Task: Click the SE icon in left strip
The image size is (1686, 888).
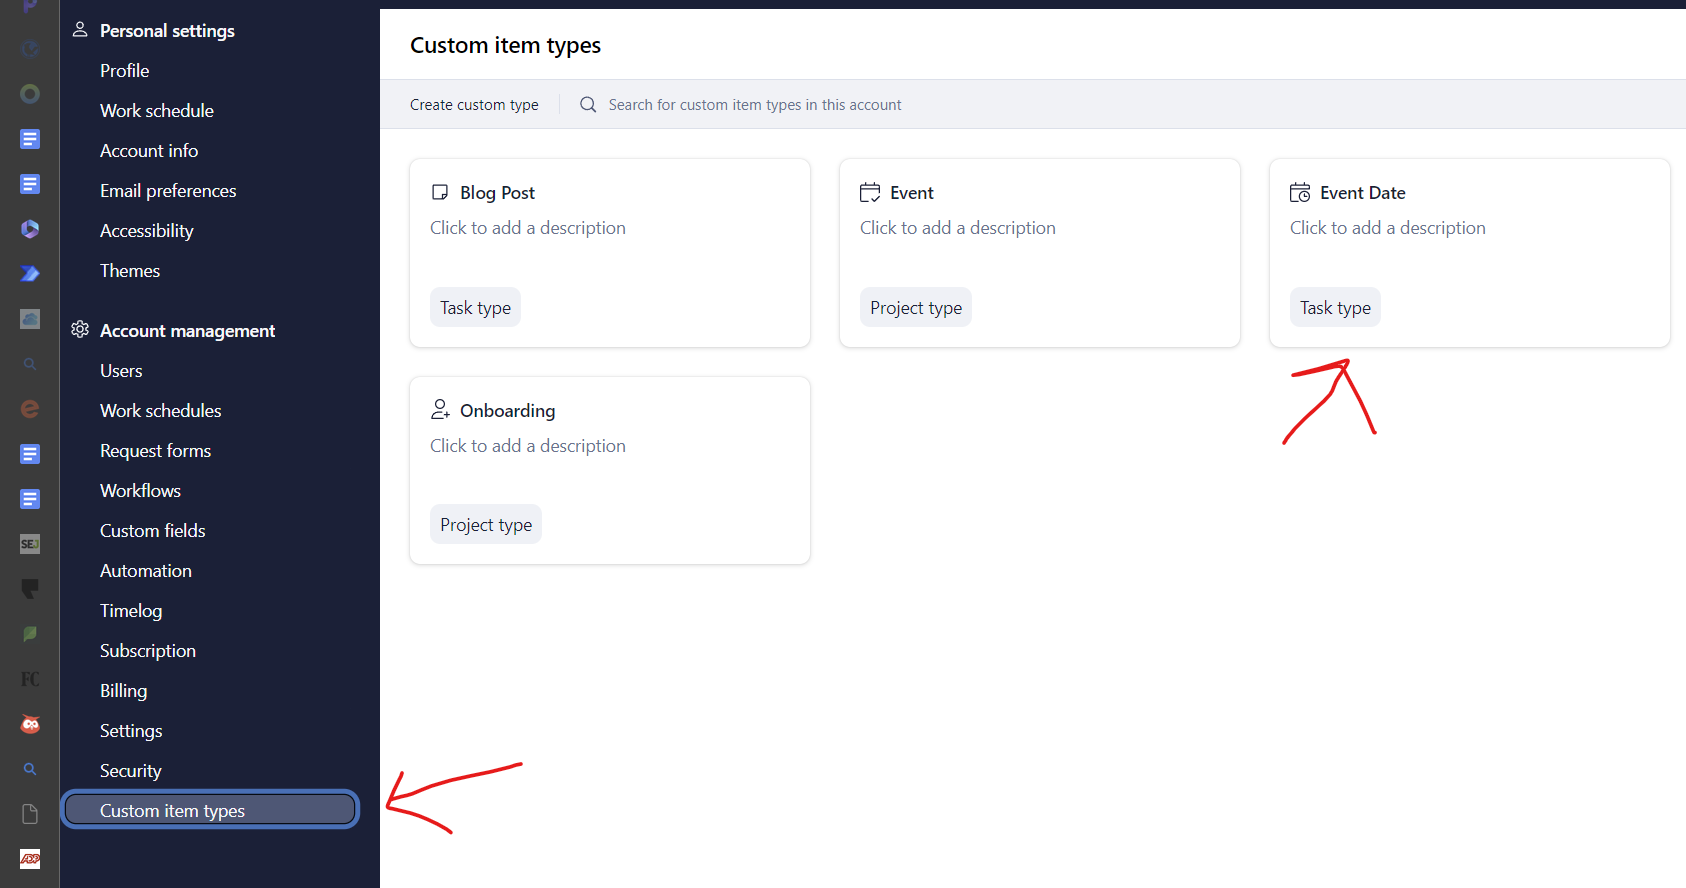Action: click(x=30, y=544)
